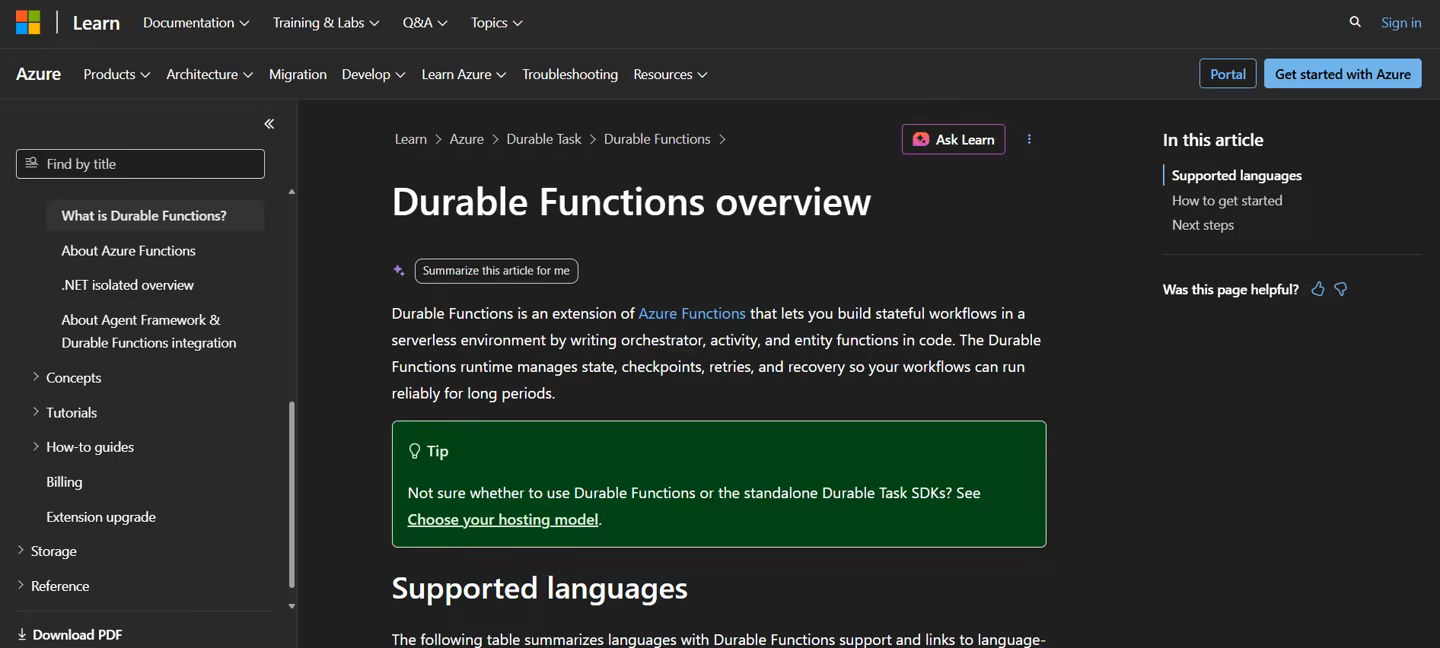The width and height of the screenshot is (1440, 648).
Task: Open the Resources dropdown
Action: pos(670,74)
